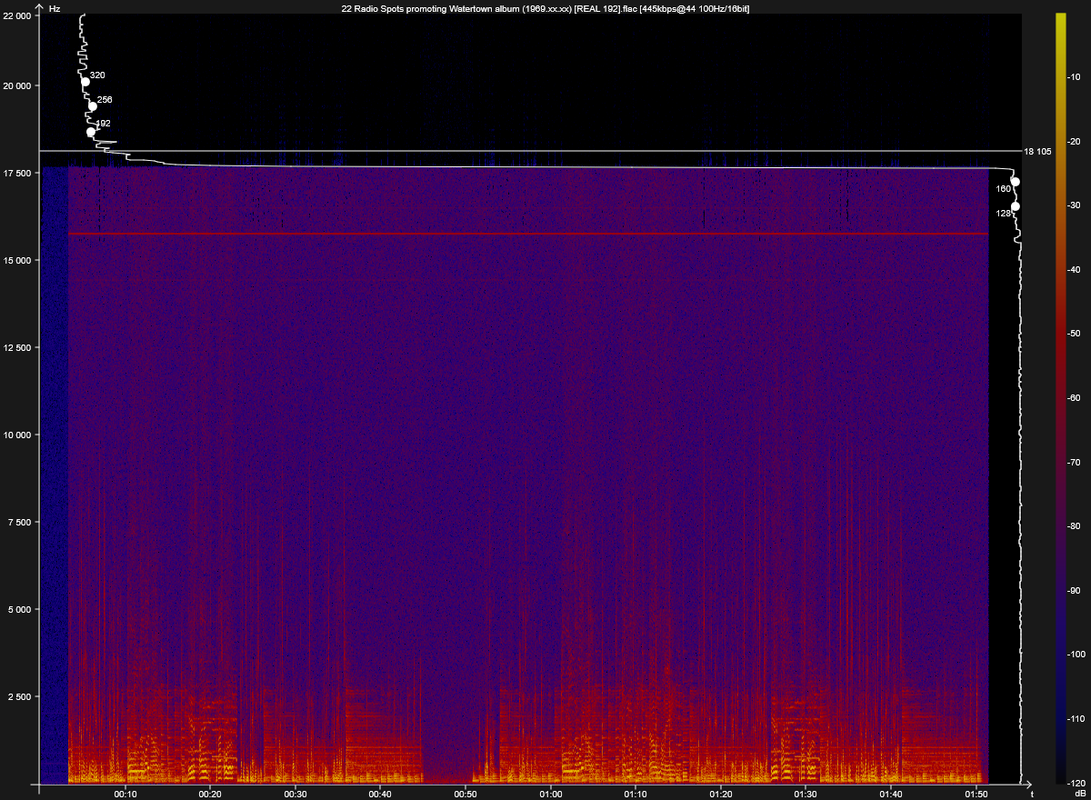This screenshot has height=800, width=1091.
Task: Click the 00:20 time axis label
Action: pyautogui.click(x=210, y=794)
